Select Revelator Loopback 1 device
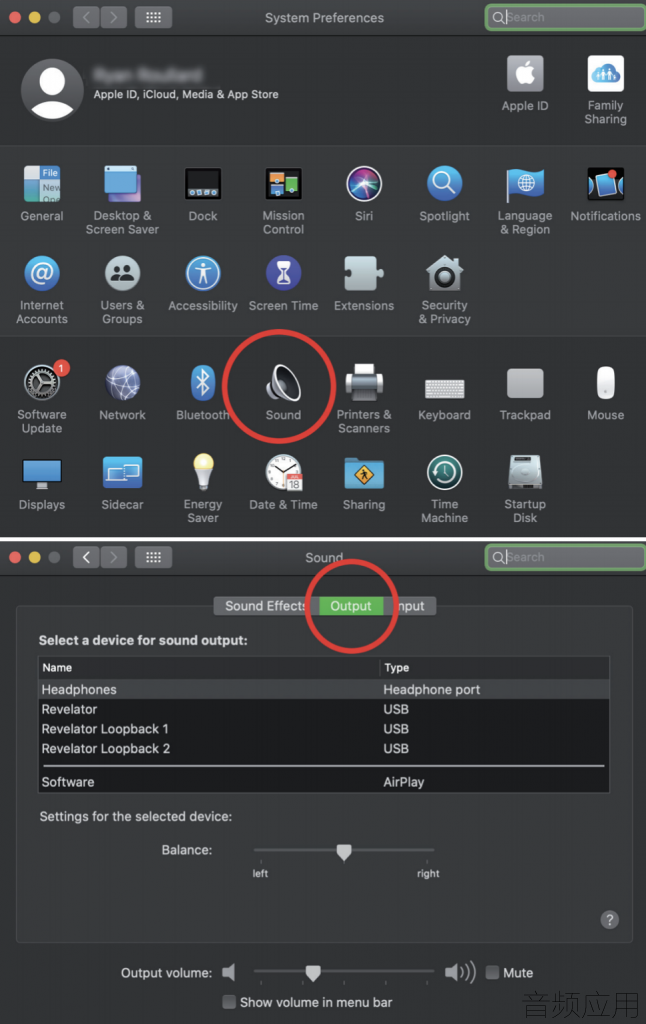This screenshot has height=1024, width=646. point(324,729)
